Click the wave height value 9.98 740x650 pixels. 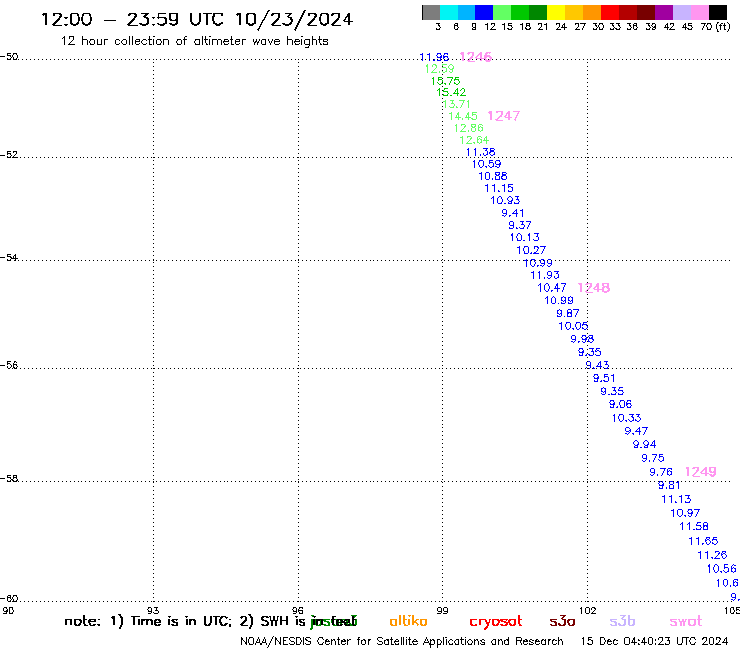click(x=582, y=338)
